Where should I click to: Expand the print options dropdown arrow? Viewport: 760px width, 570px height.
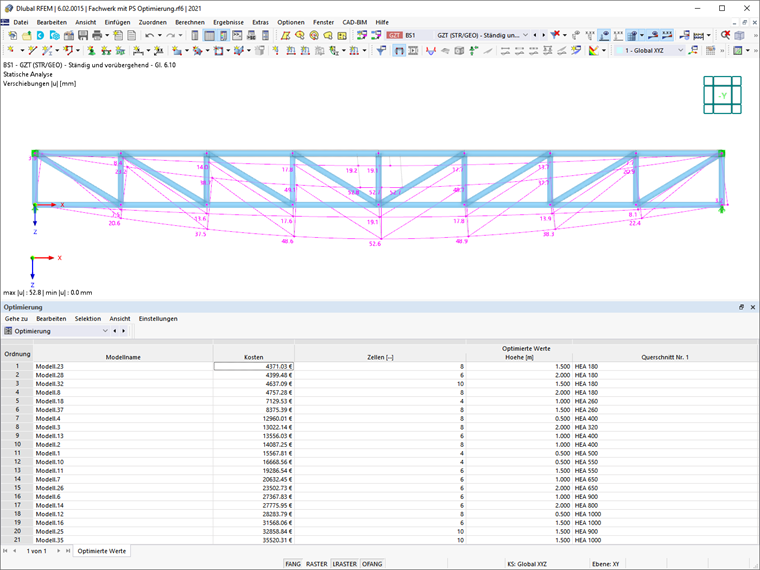[x=107, y=35]
